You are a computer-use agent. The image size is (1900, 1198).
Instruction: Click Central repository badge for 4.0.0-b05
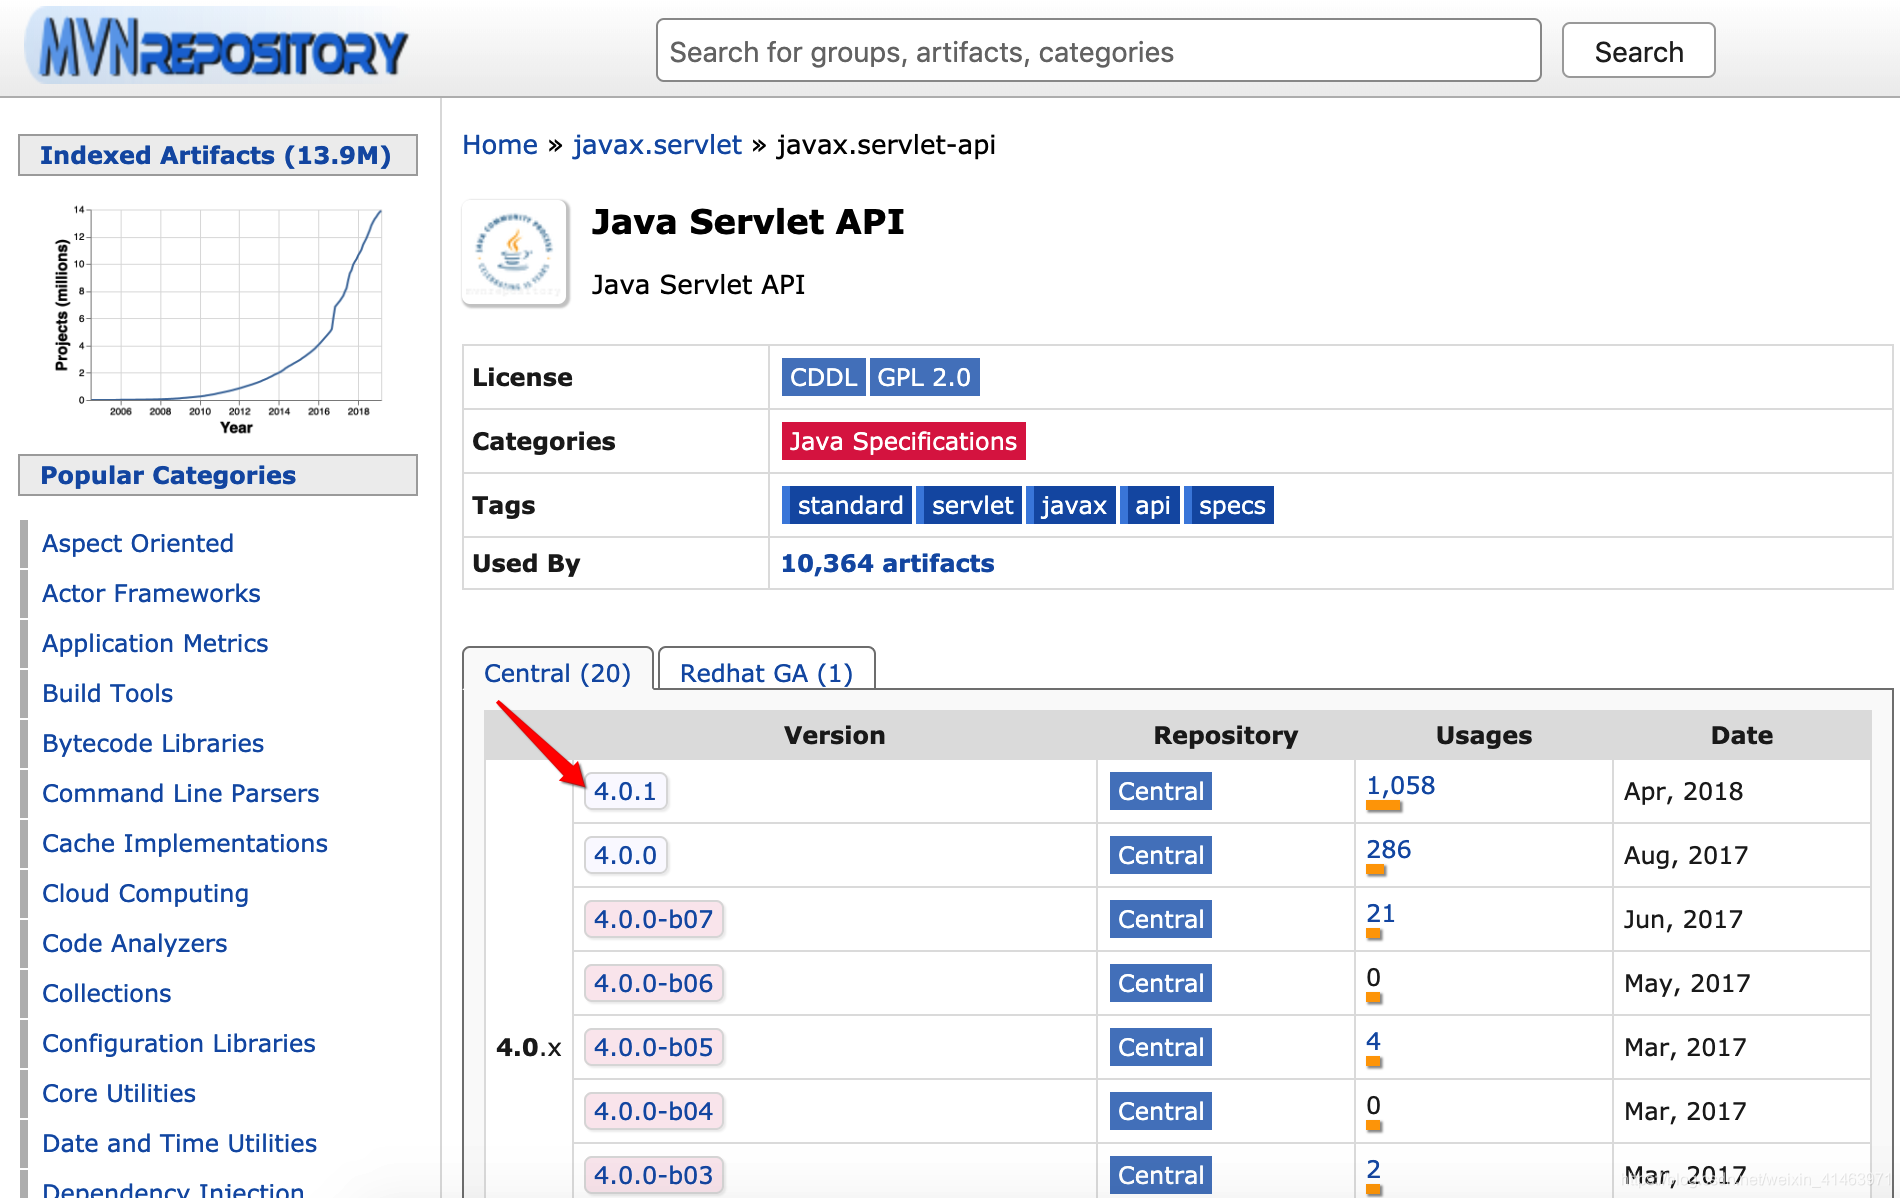click(x=1160, y=1047)
